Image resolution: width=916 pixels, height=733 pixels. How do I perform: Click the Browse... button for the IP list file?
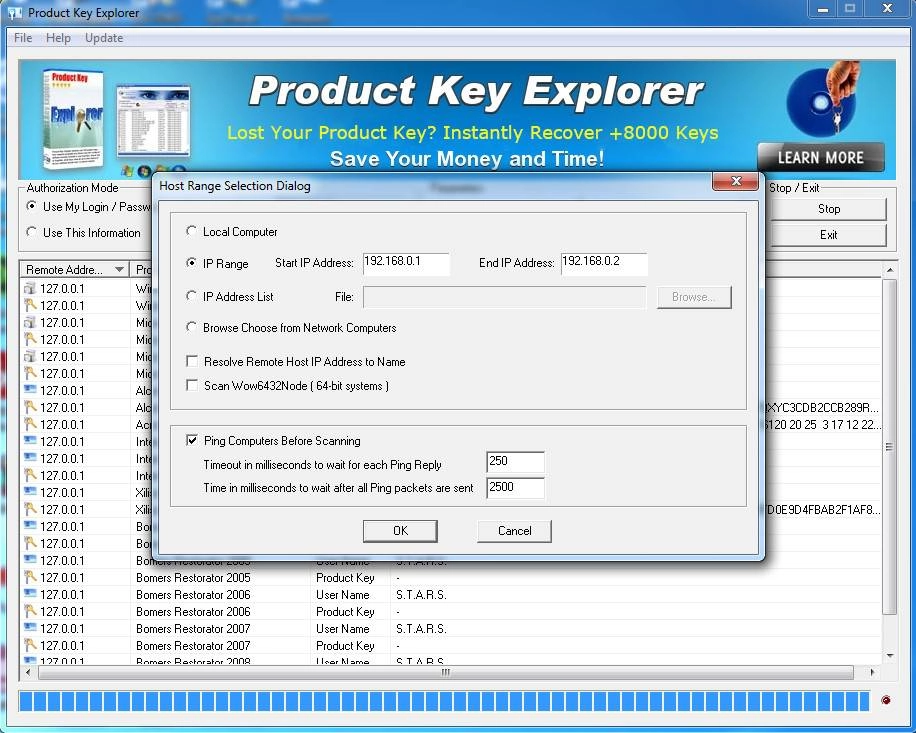click(694, 297)
